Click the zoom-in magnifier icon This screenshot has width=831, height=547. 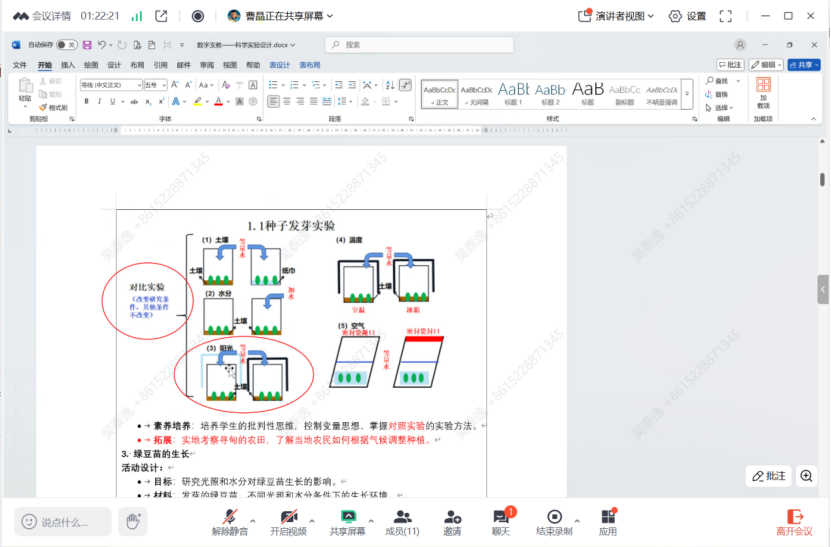pyautogui.click(x=807, y=476)
